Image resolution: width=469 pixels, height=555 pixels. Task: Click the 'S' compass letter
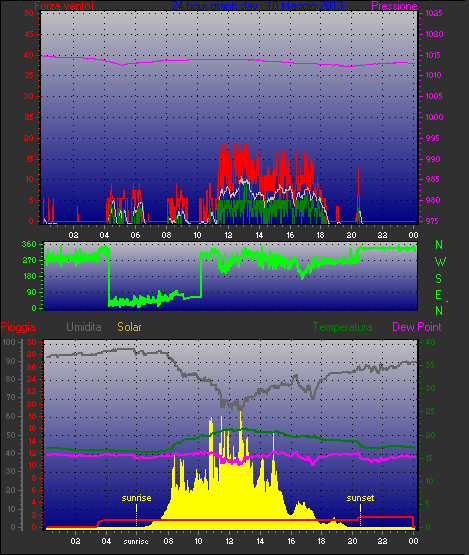439,279
